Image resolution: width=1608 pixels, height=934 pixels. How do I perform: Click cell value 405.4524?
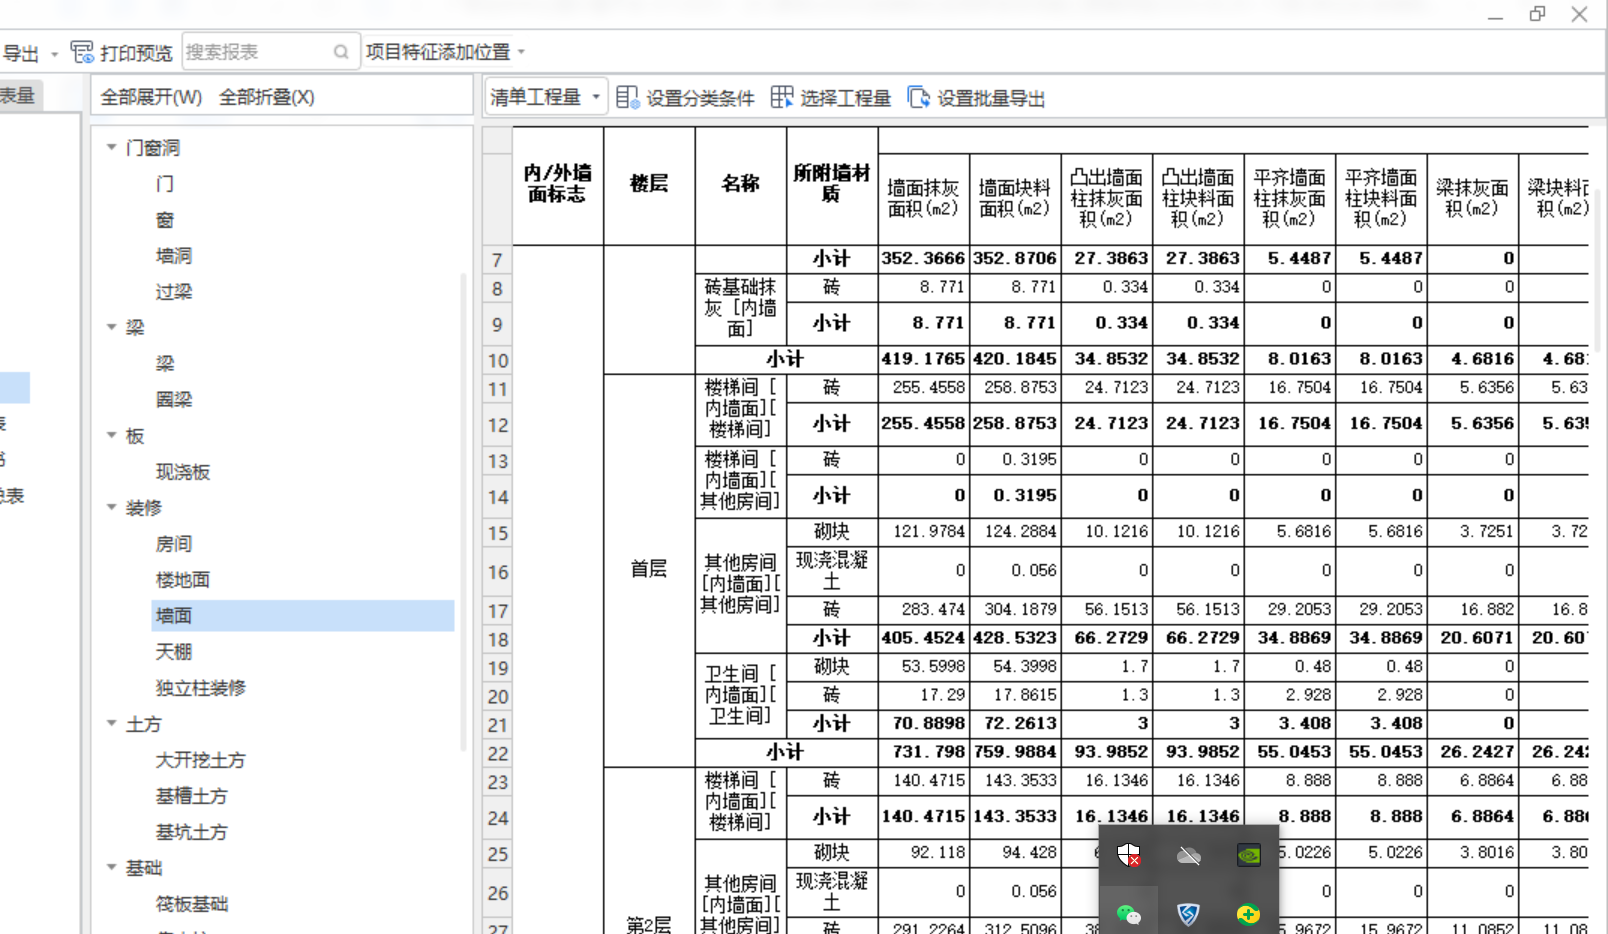click(923, 638)
